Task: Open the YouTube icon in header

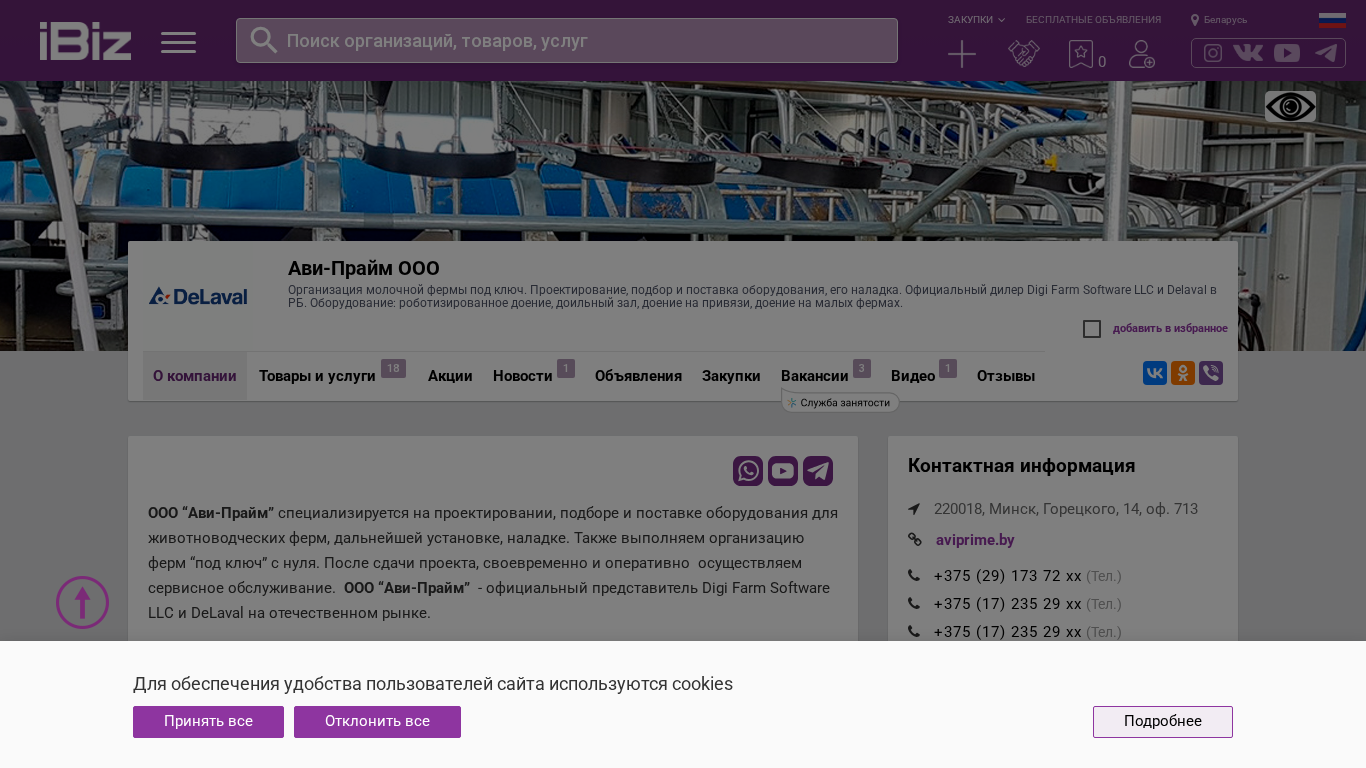Action: pos(1287,53)
